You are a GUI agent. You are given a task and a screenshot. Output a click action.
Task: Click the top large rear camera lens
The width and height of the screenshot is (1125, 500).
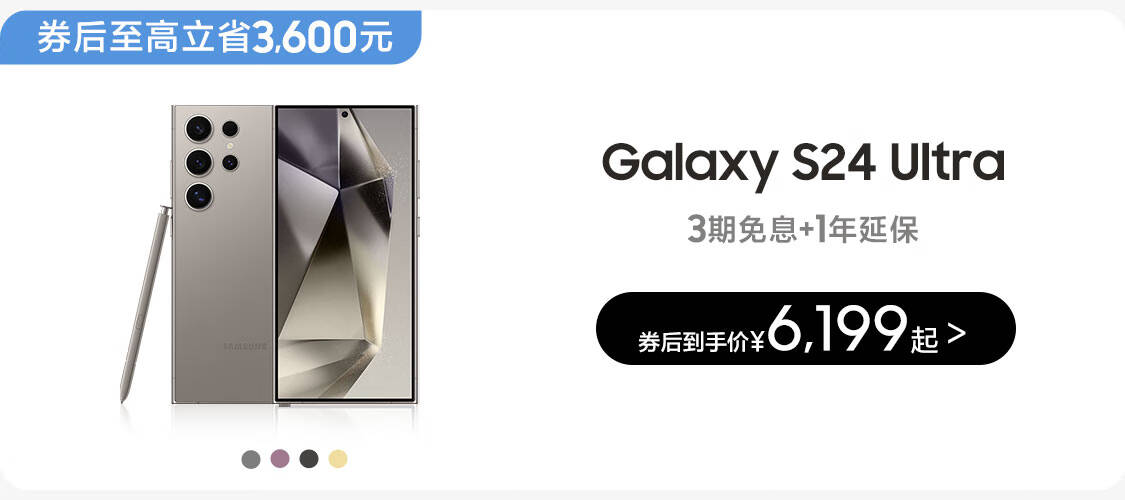[199, 128]
